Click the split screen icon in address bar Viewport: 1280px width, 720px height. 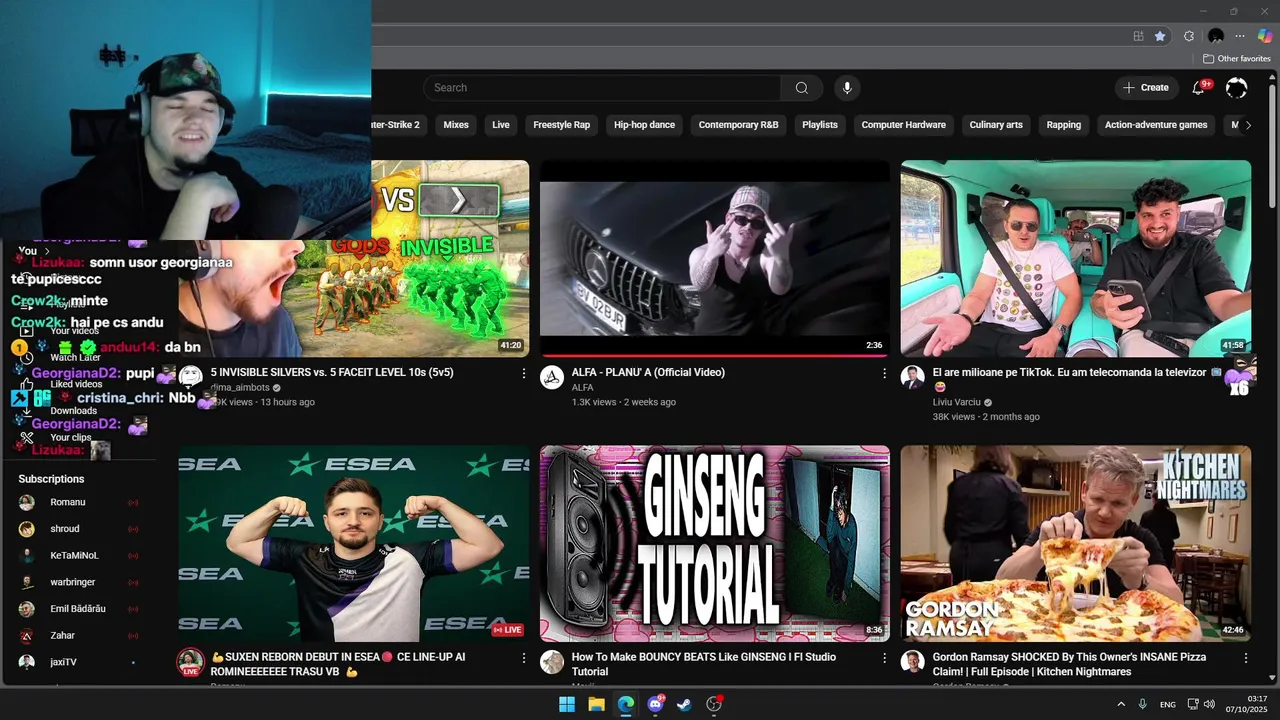coord(1138,36)
